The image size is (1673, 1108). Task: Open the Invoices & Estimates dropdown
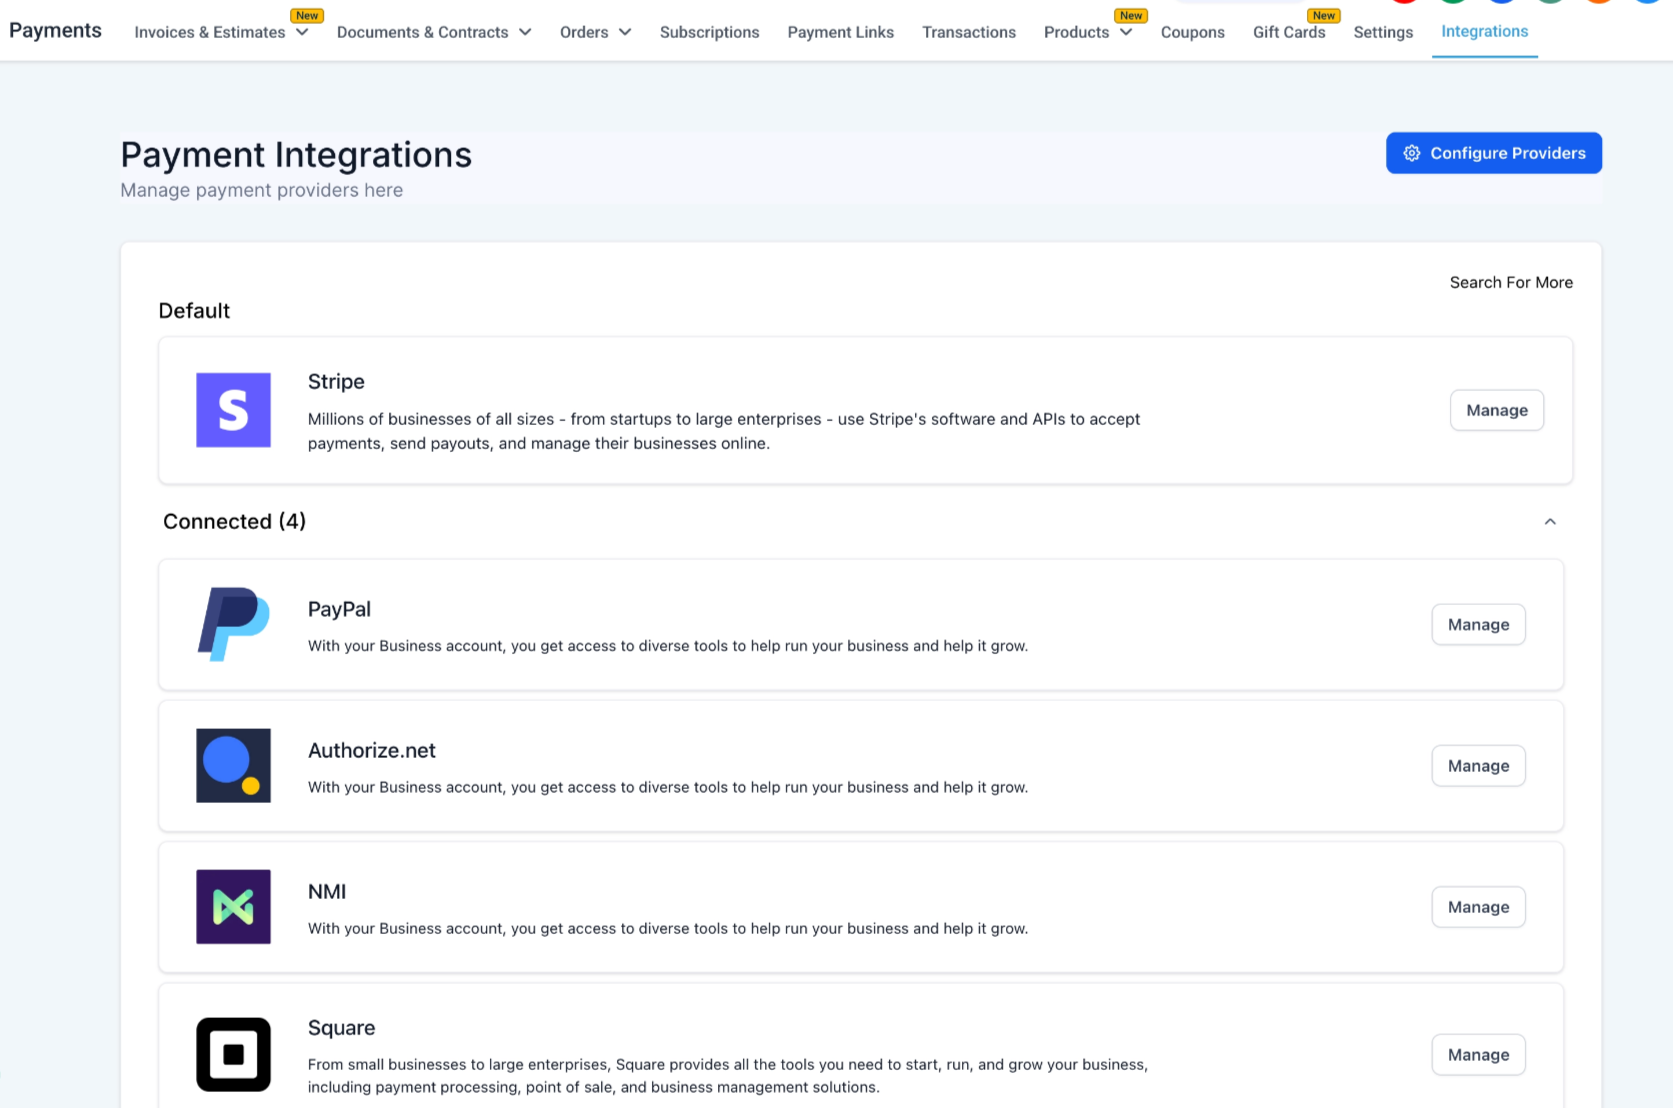click(222, 32)
